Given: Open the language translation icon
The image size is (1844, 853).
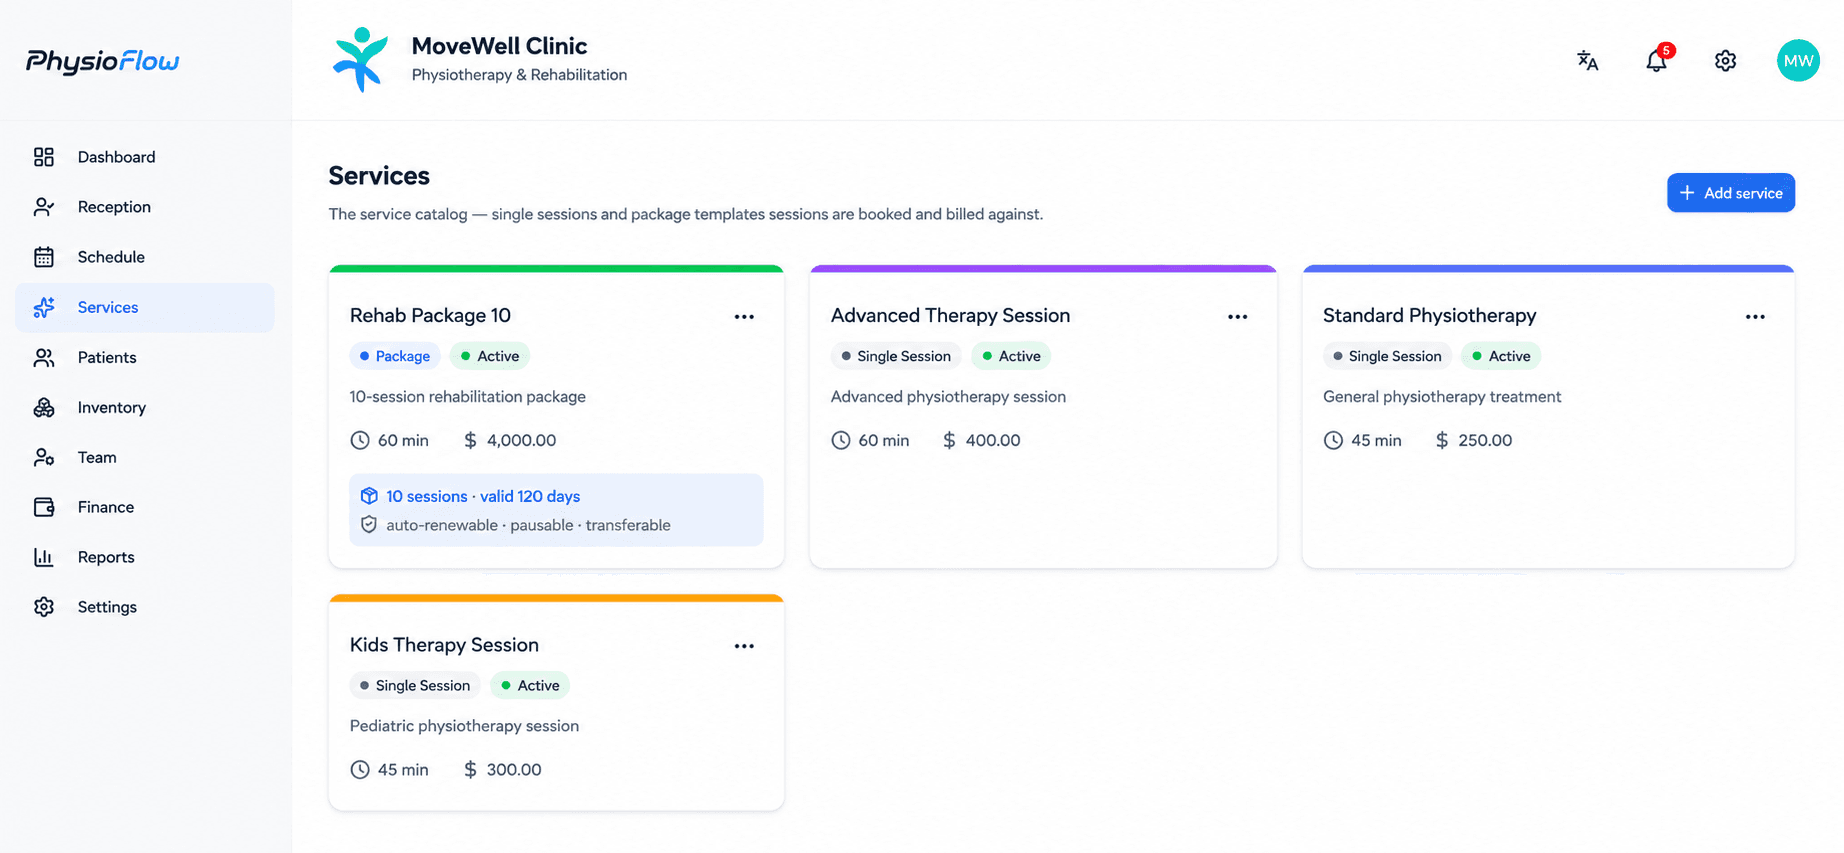Looking at the screenshot, I should (1587, 61).
